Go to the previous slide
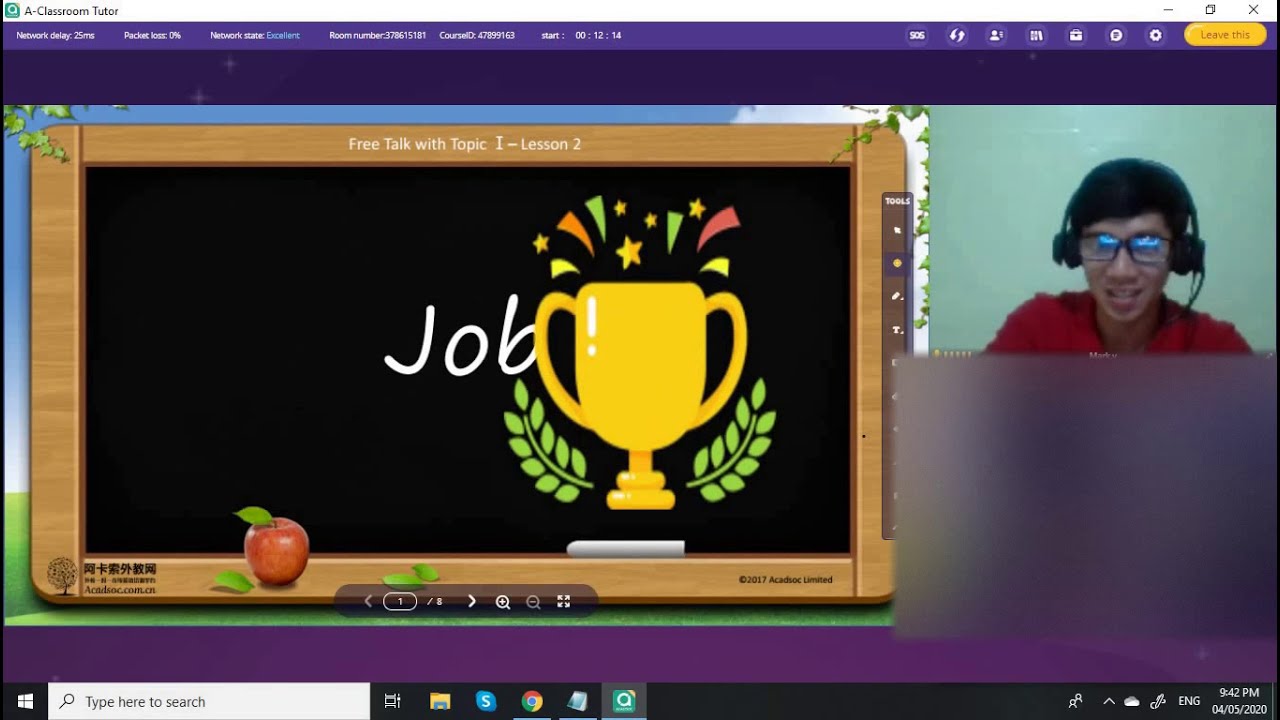This screenshot has height=720, width=1280. pos(368,601)
